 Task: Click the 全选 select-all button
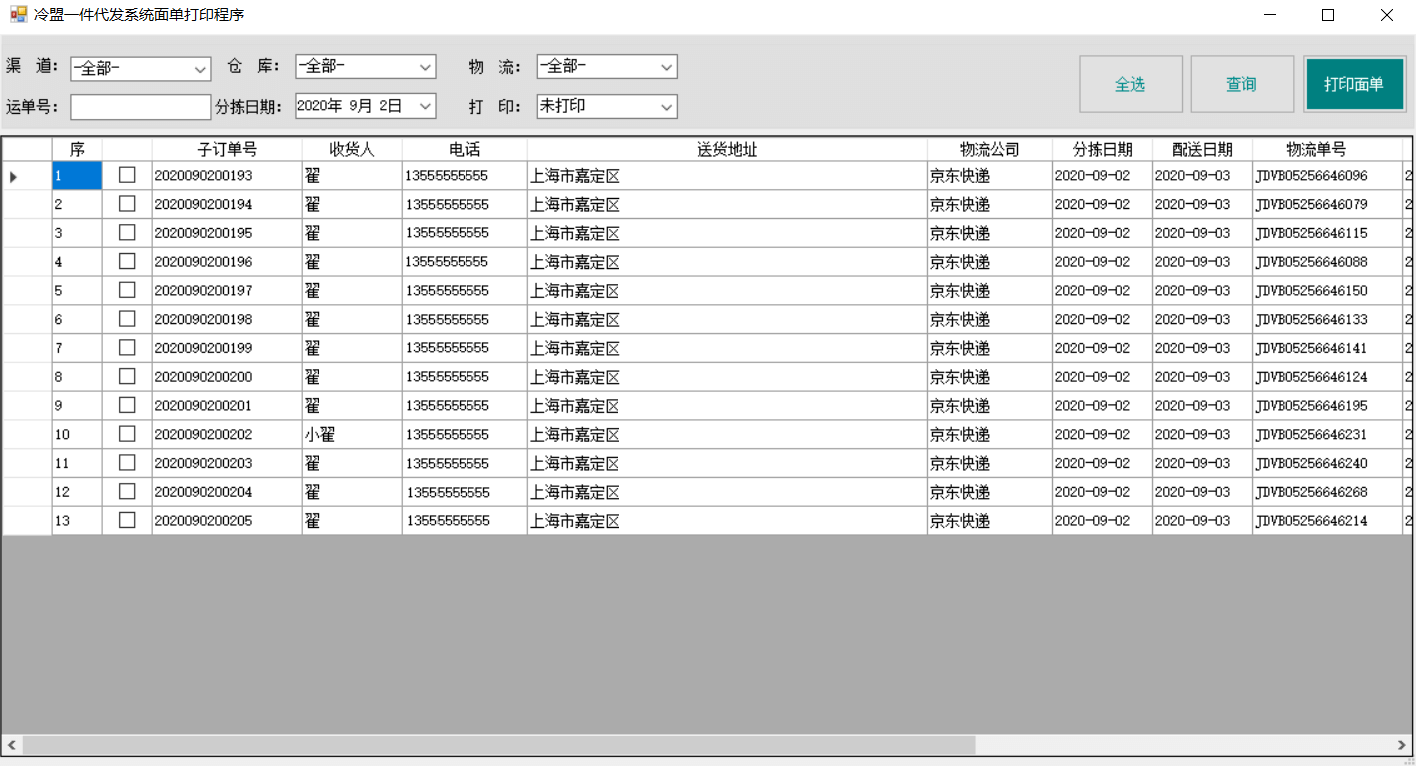coord(1130,84)
